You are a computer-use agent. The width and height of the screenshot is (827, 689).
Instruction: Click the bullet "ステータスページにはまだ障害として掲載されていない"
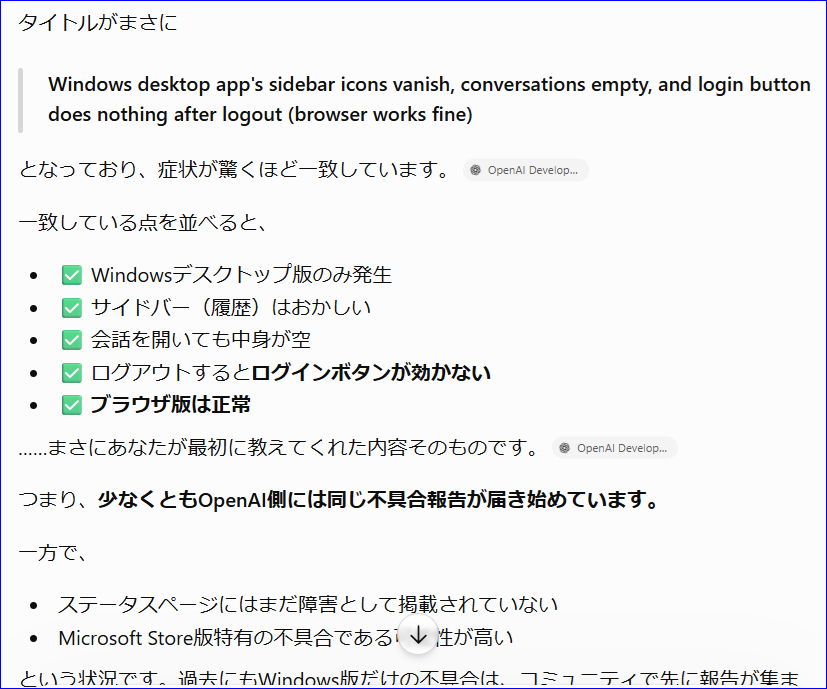tap(308, 605)
